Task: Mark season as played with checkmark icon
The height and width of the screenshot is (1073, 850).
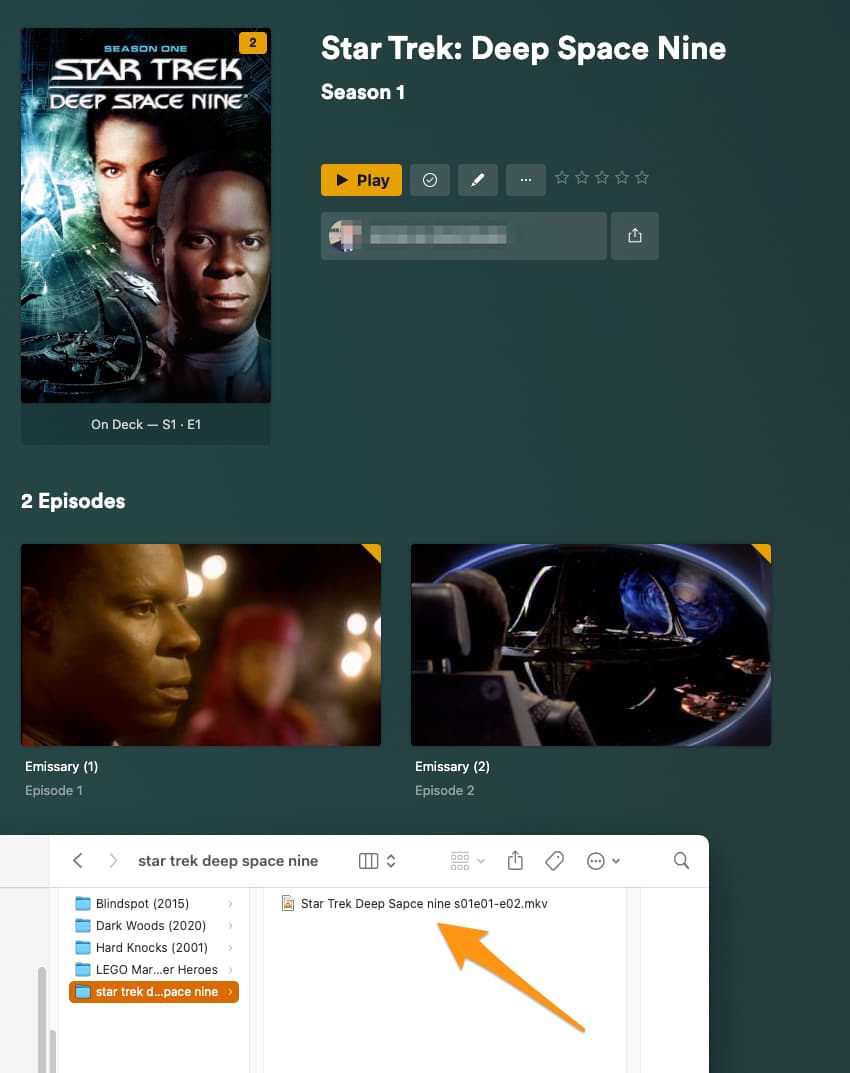Action: (x=430, y=180)
